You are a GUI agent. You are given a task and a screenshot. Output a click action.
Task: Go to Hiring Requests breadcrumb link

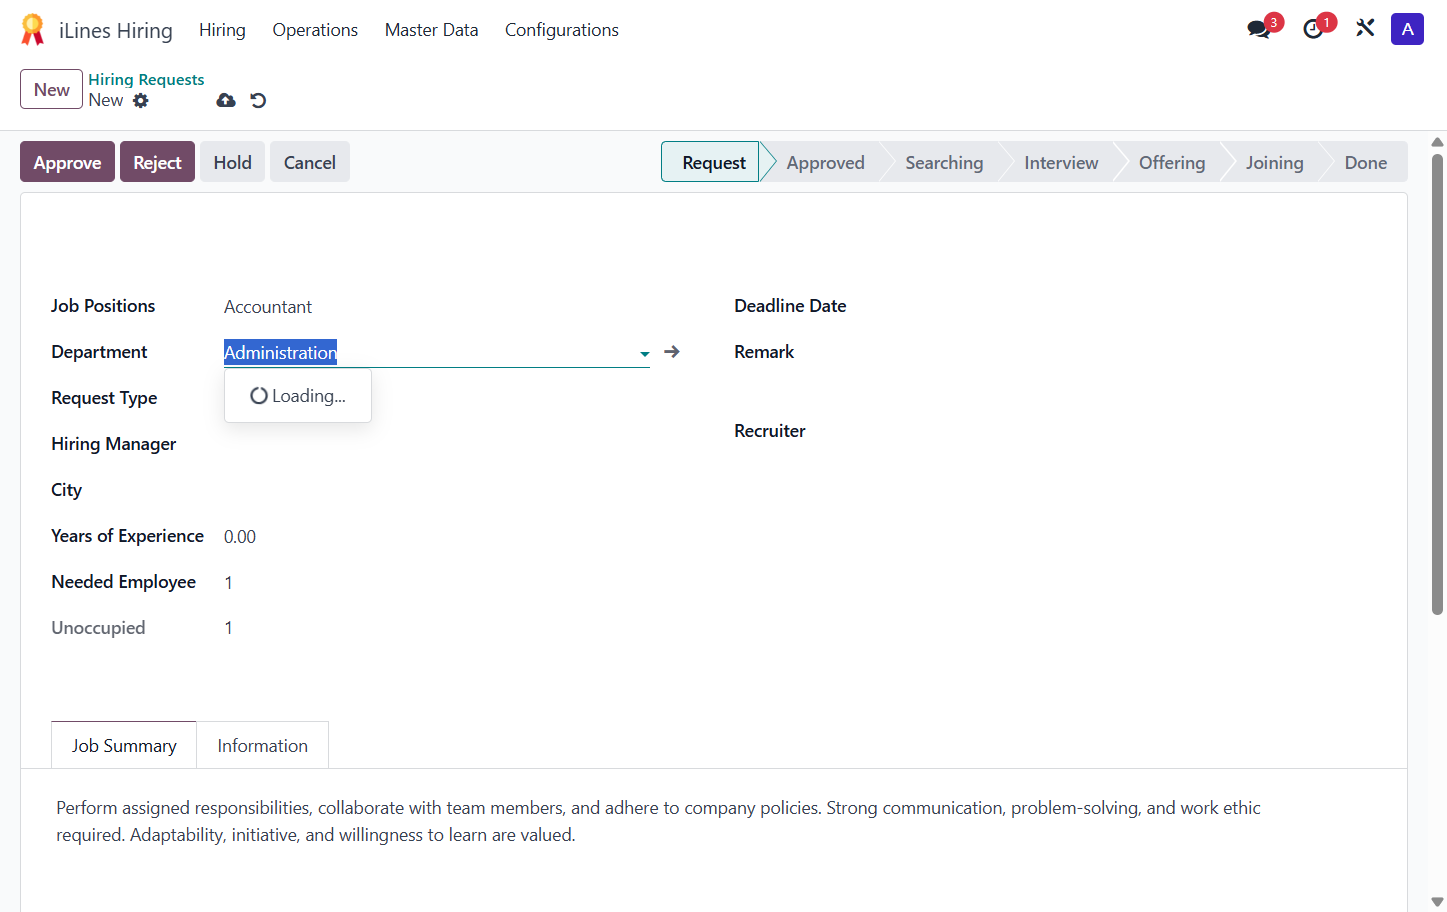coord(146,79)
